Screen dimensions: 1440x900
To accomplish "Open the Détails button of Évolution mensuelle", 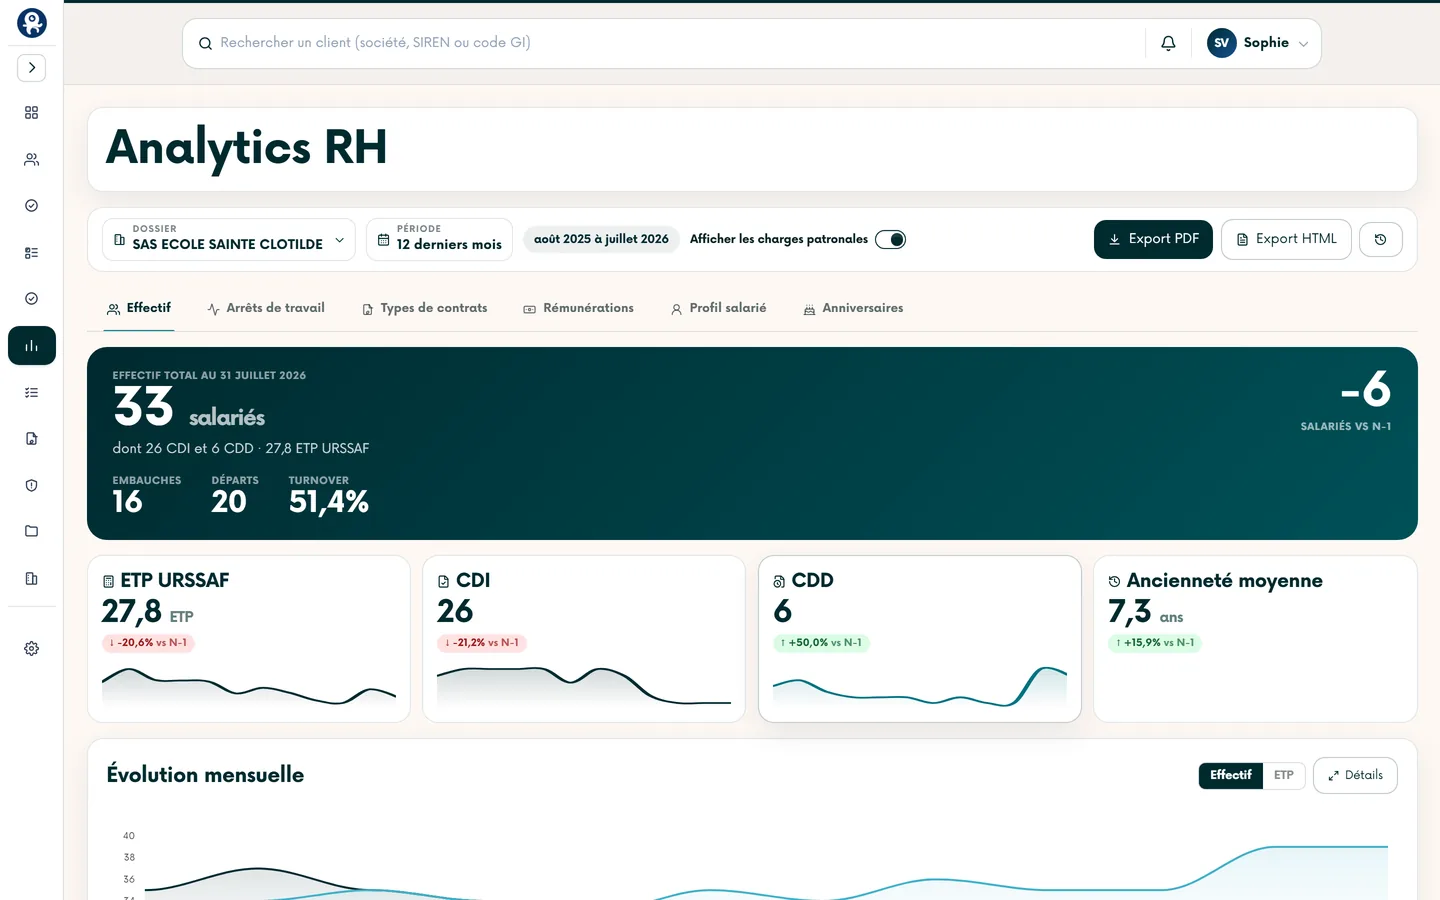I will [1355, 775].
